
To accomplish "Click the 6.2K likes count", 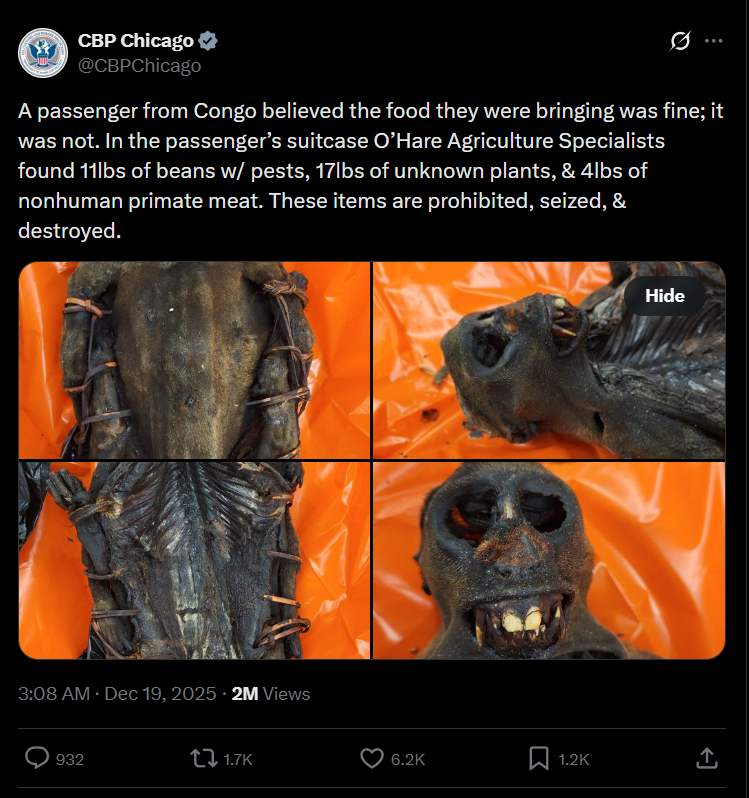I will 408,759.
